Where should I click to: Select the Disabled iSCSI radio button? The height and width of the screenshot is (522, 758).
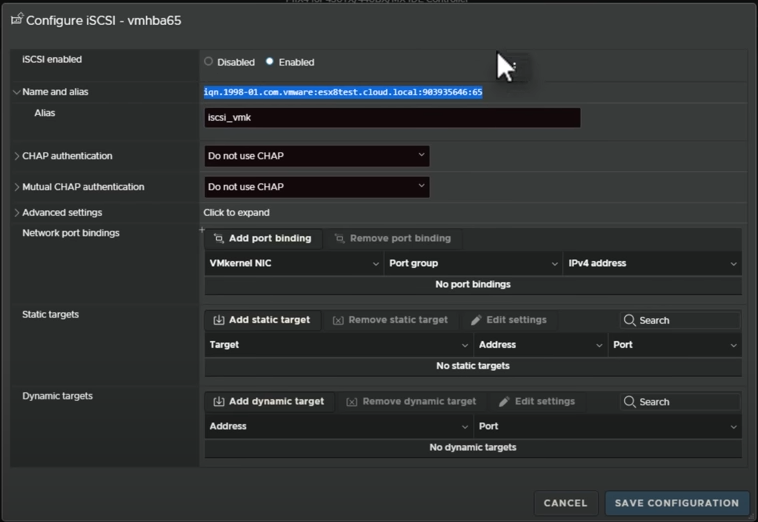pos(209,62)
